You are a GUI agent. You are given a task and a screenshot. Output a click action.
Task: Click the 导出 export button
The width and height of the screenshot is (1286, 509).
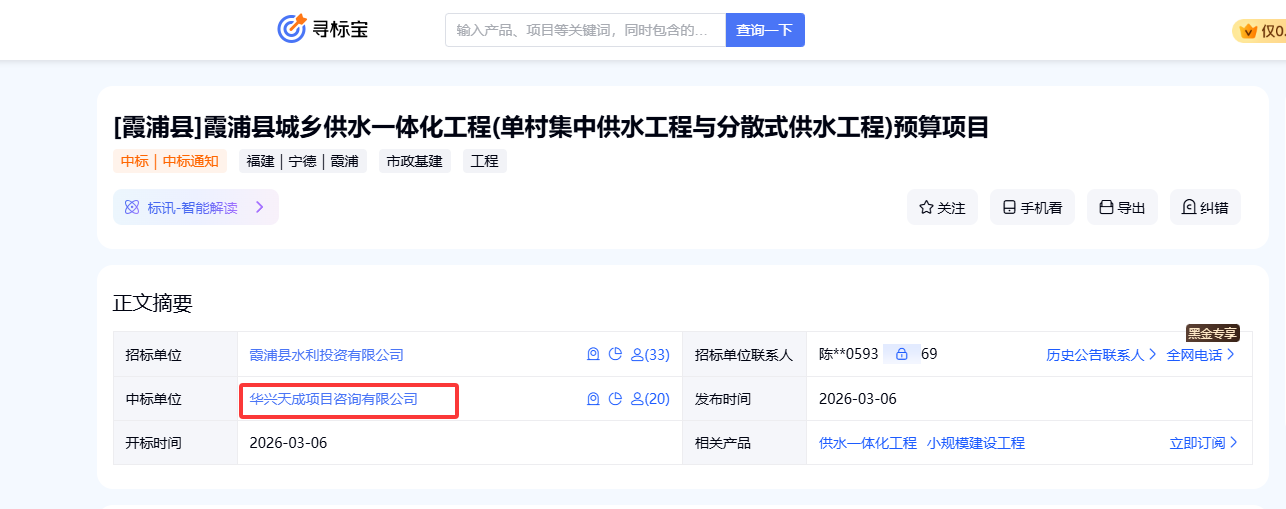pos(1122,207)
